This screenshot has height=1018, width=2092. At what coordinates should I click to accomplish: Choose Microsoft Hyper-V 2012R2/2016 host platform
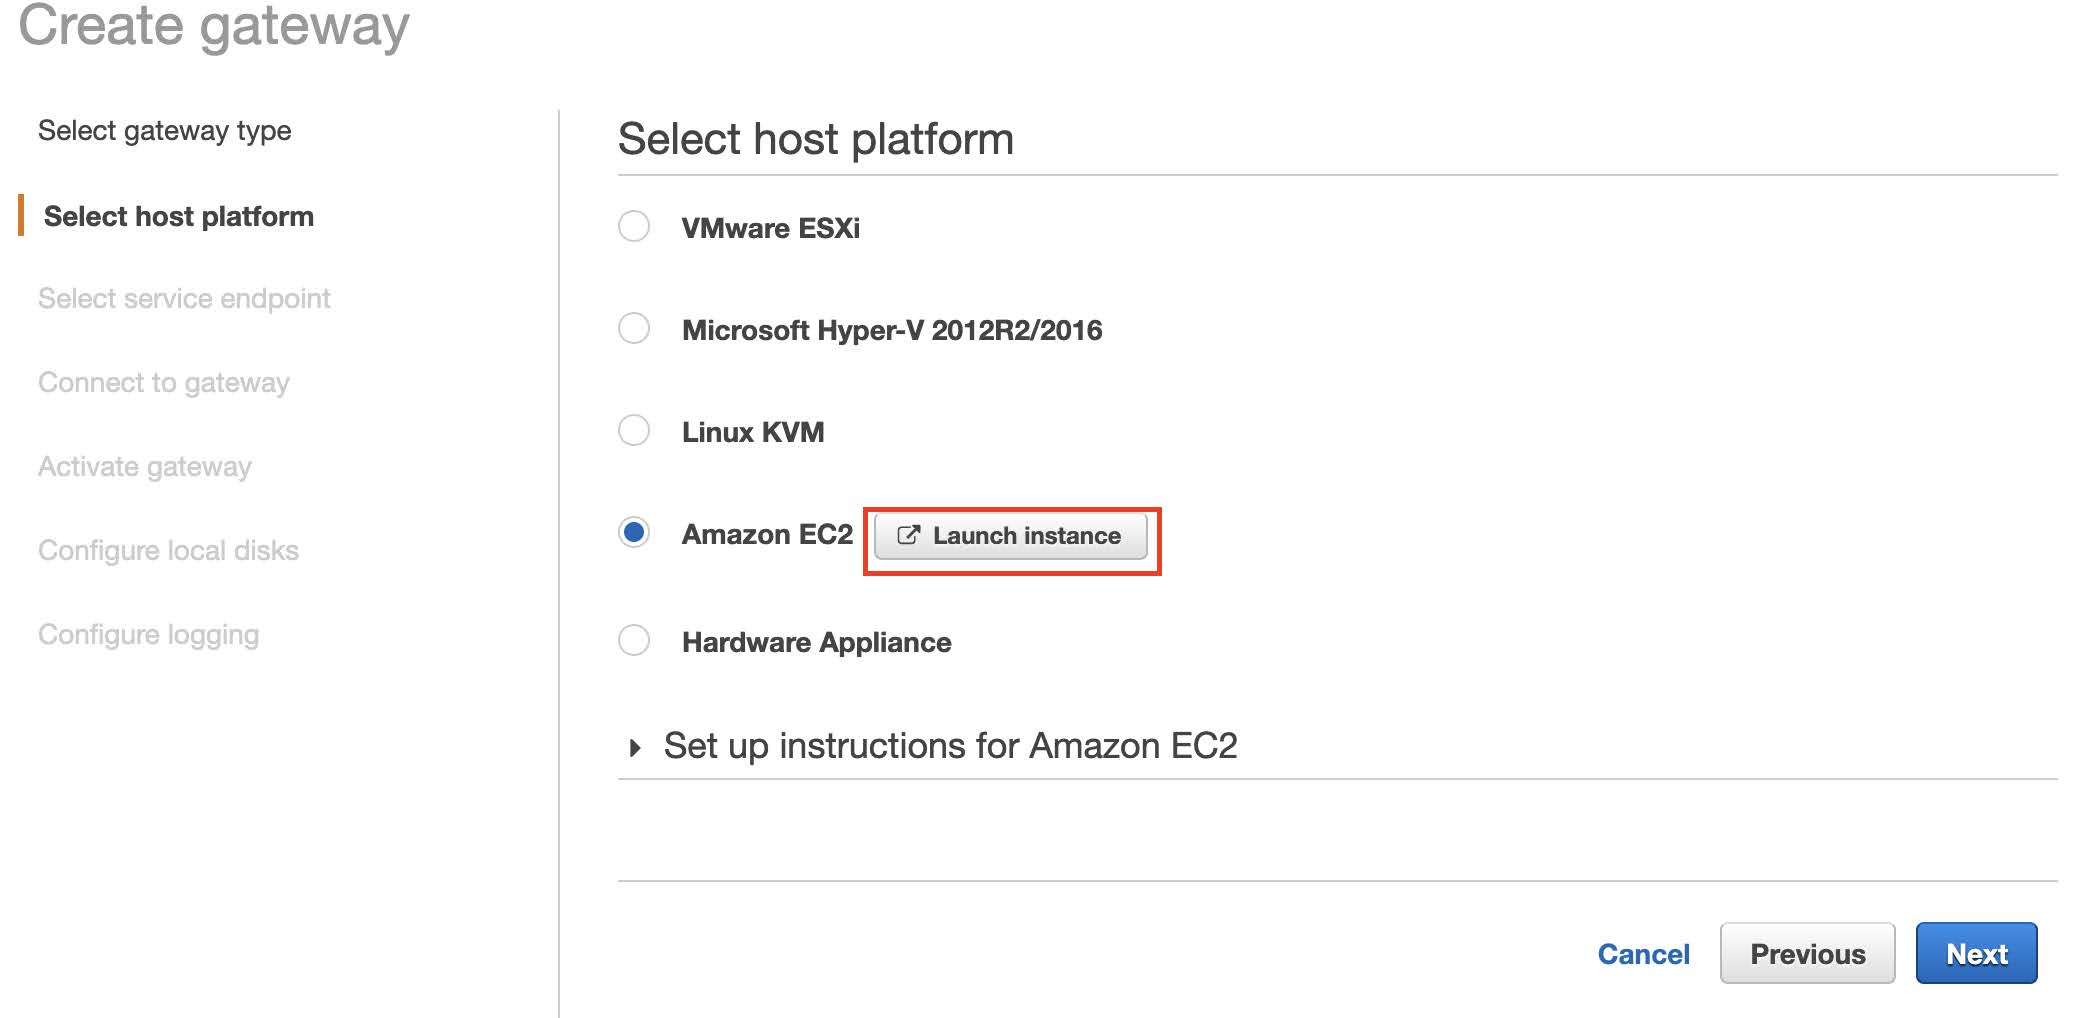(x=634, y=329)
